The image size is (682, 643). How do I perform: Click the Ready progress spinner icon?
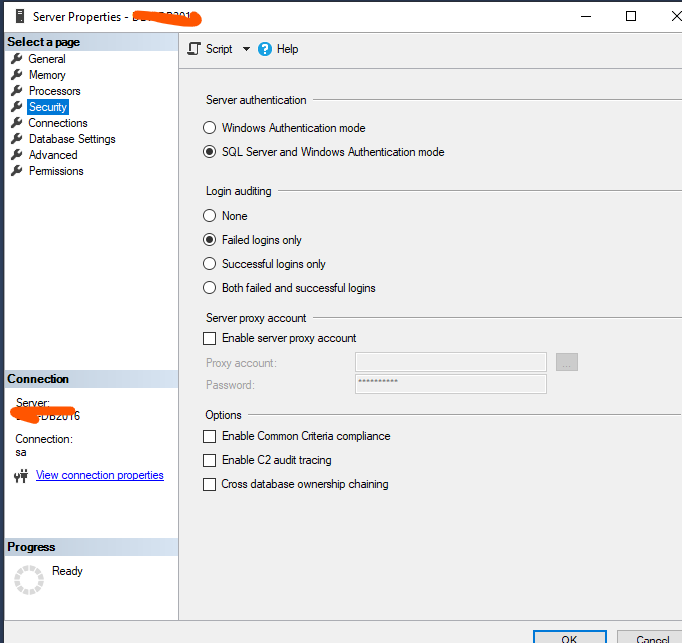click(29, 579)
